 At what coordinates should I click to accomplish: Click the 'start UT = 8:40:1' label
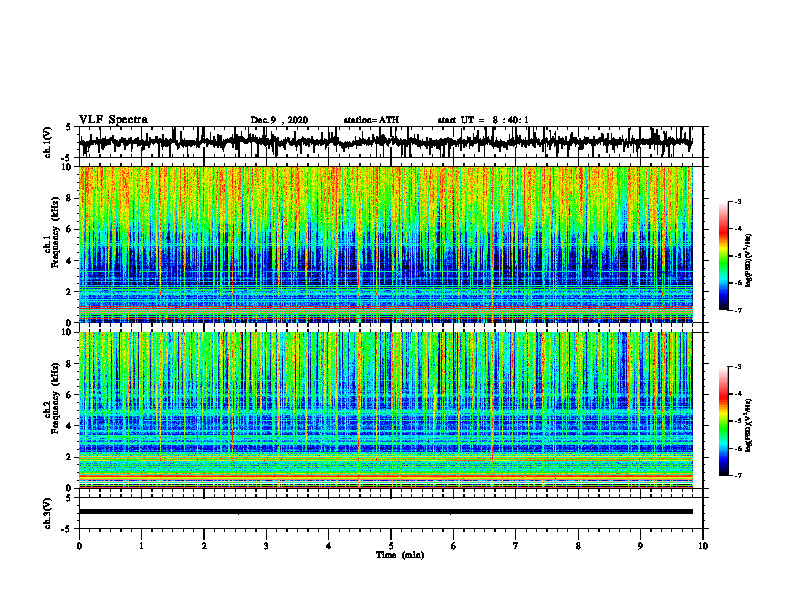point(483,120)
